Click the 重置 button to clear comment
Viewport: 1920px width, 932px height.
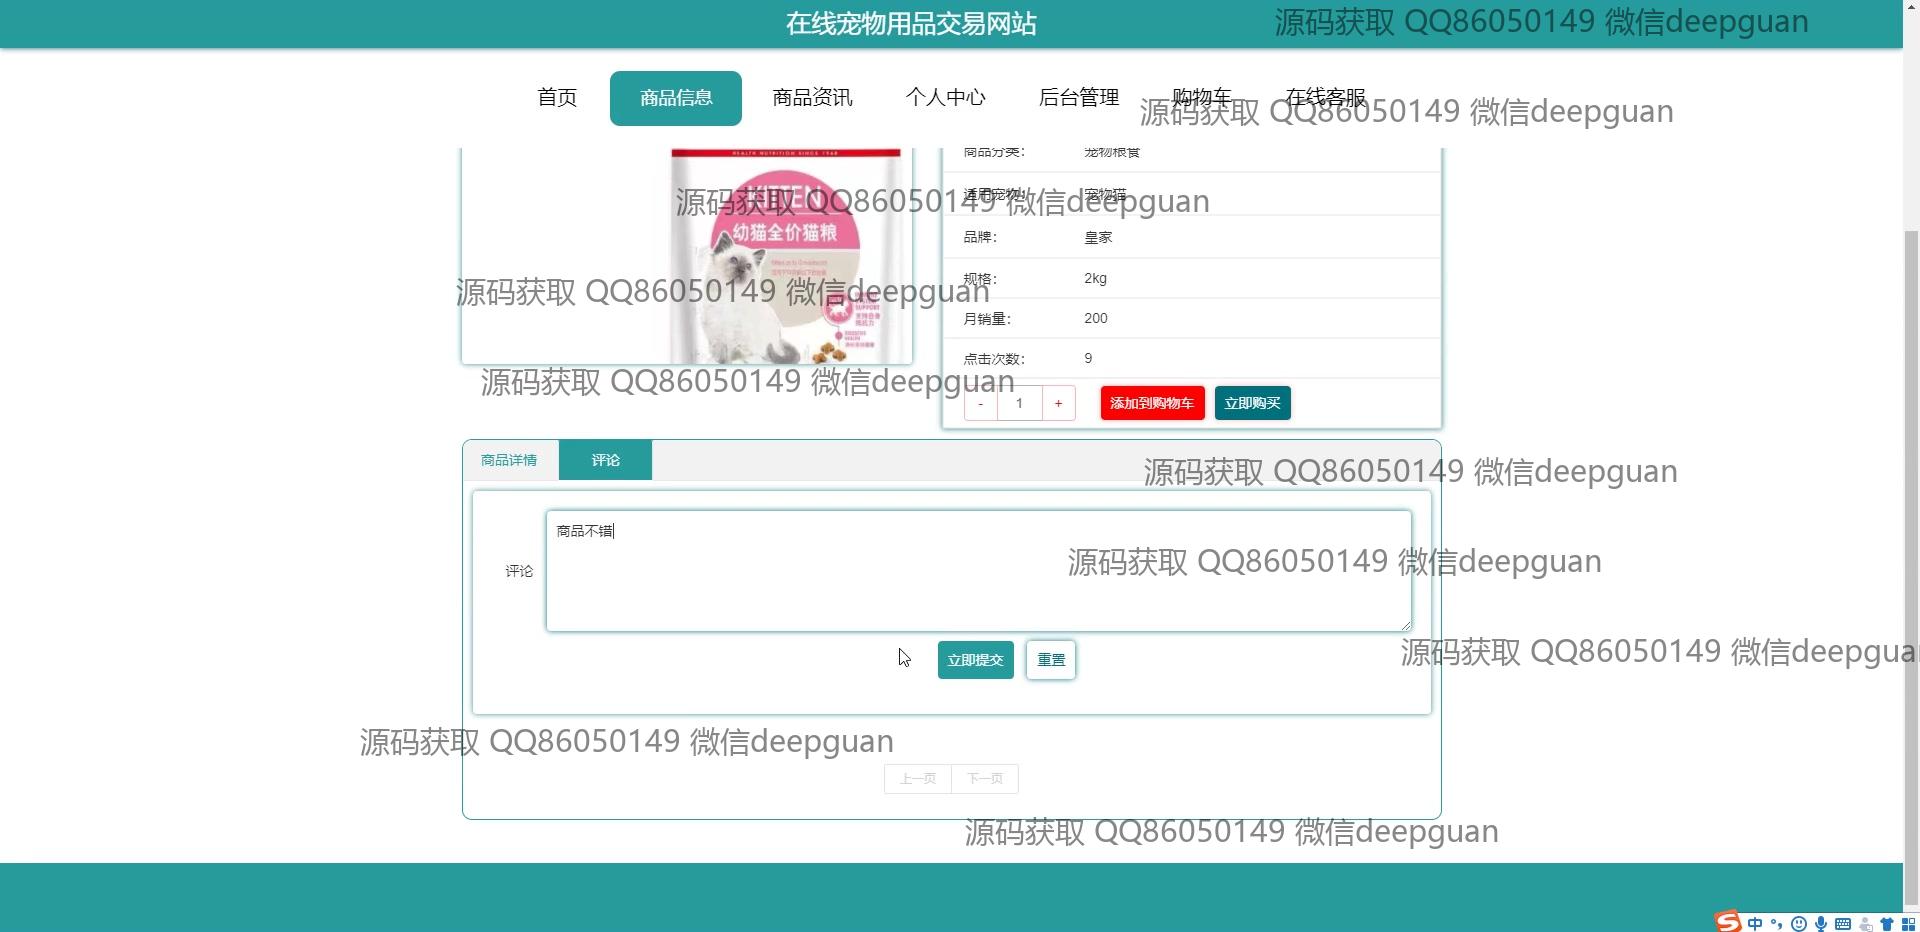coord(1050,660)
